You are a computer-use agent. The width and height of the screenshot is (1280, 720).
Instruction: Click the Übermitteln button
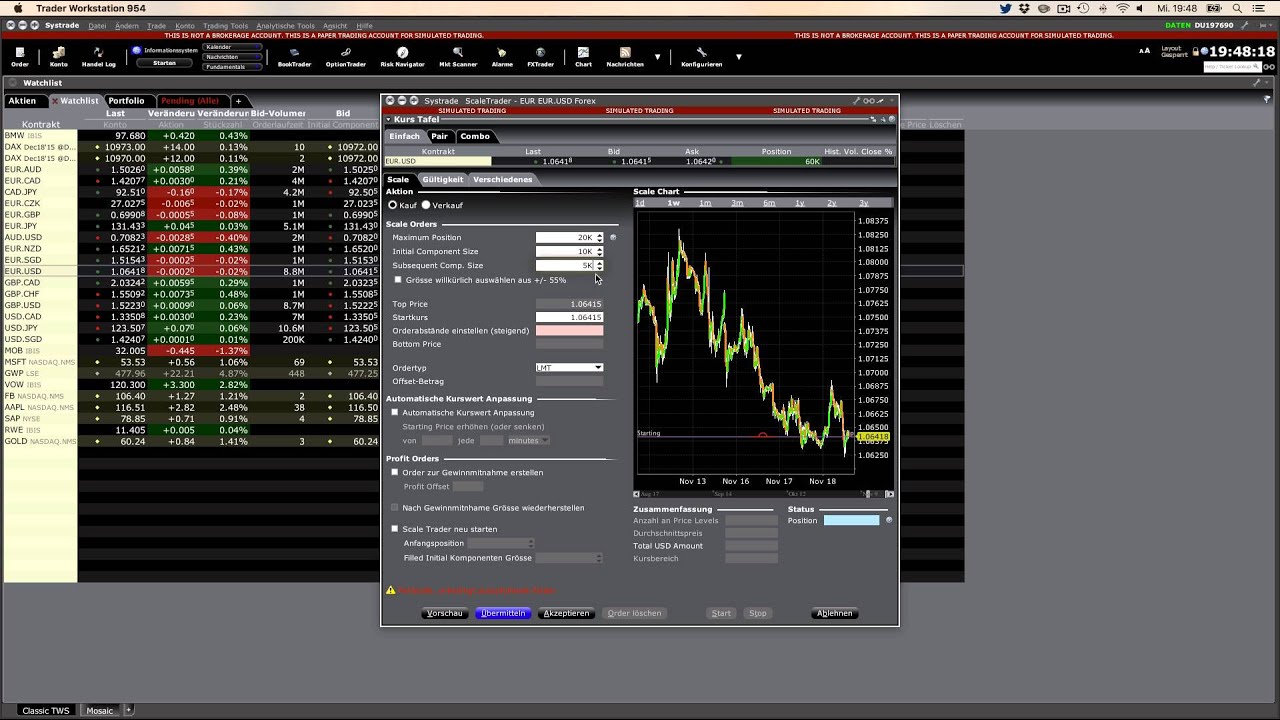(x=503, y=613)
